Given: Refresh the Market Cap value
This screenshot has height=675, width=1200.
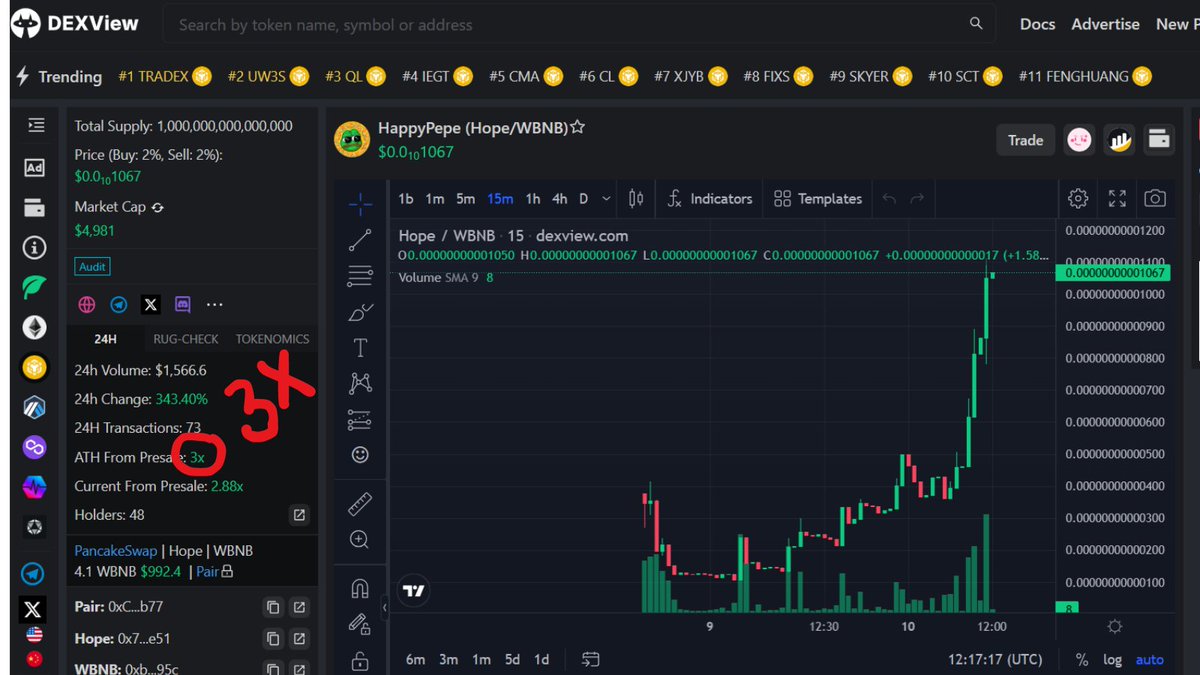Looking at the screenshot, I should click(x=157, y=207).
